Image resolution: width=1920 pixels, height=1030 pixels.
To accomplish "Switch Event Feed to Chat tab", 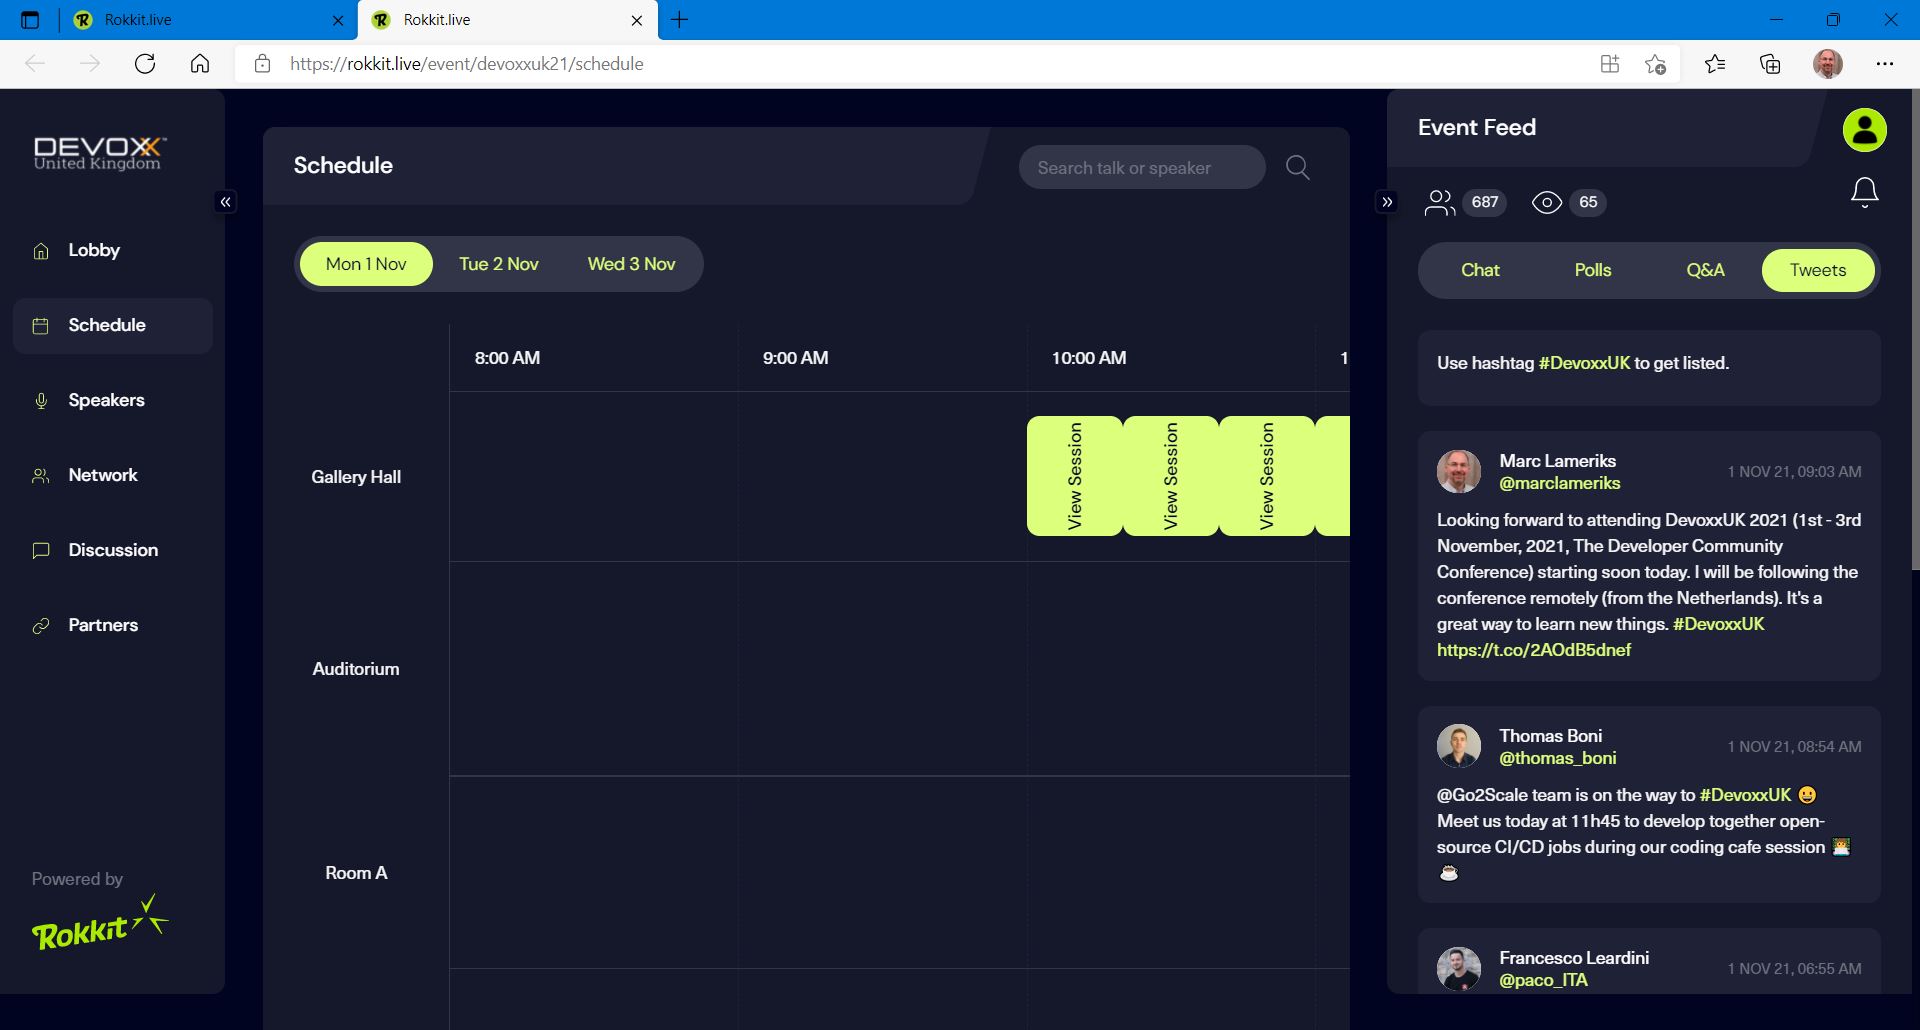I will 1480,270.
